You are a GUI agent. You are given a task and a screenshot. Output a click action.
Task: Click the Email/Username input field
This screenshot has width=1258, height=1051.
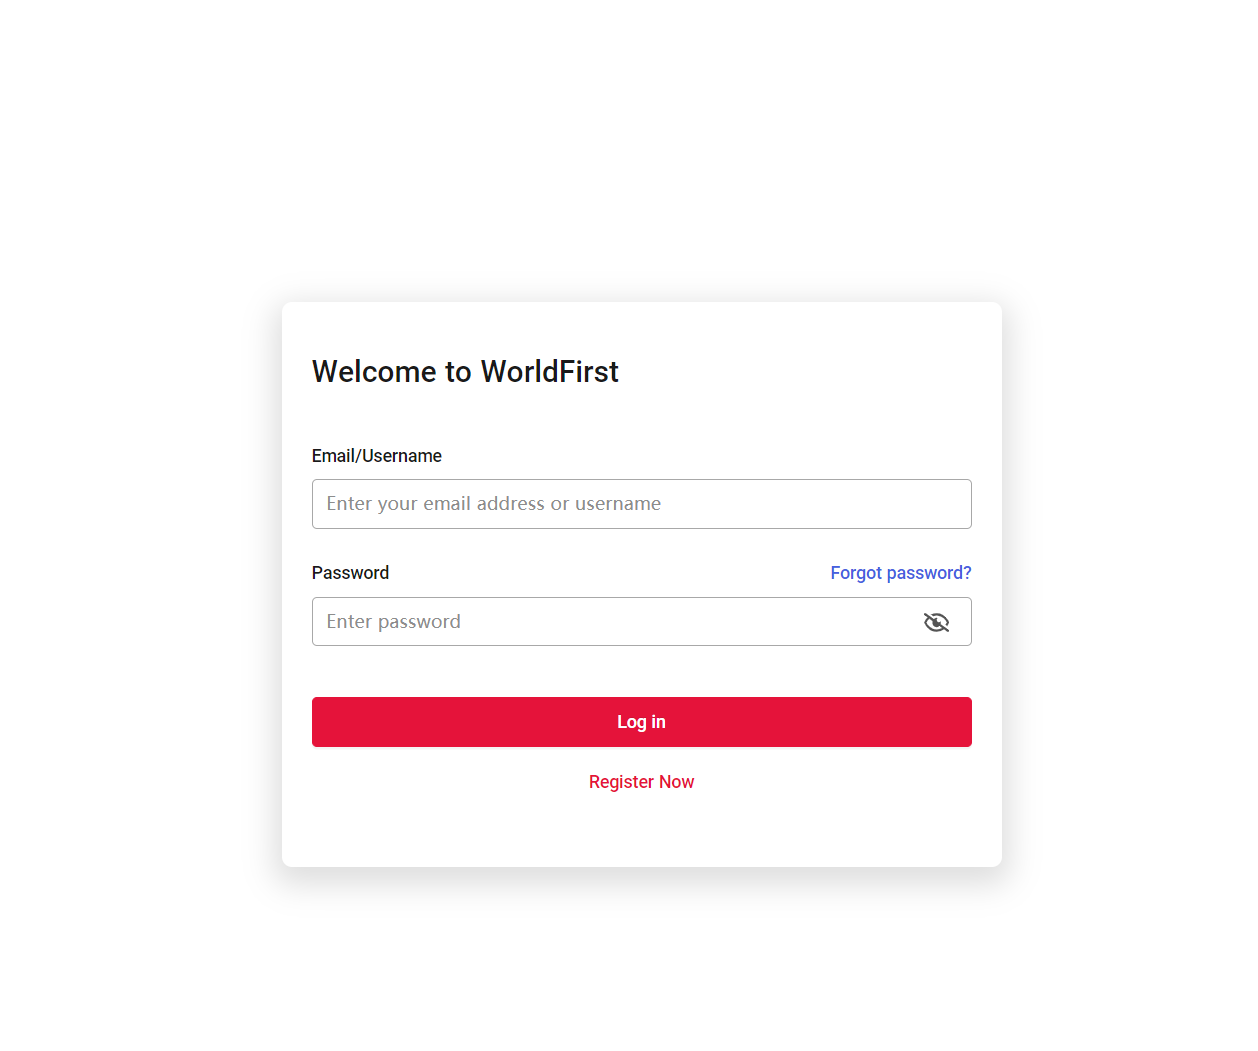coord(641,504)
